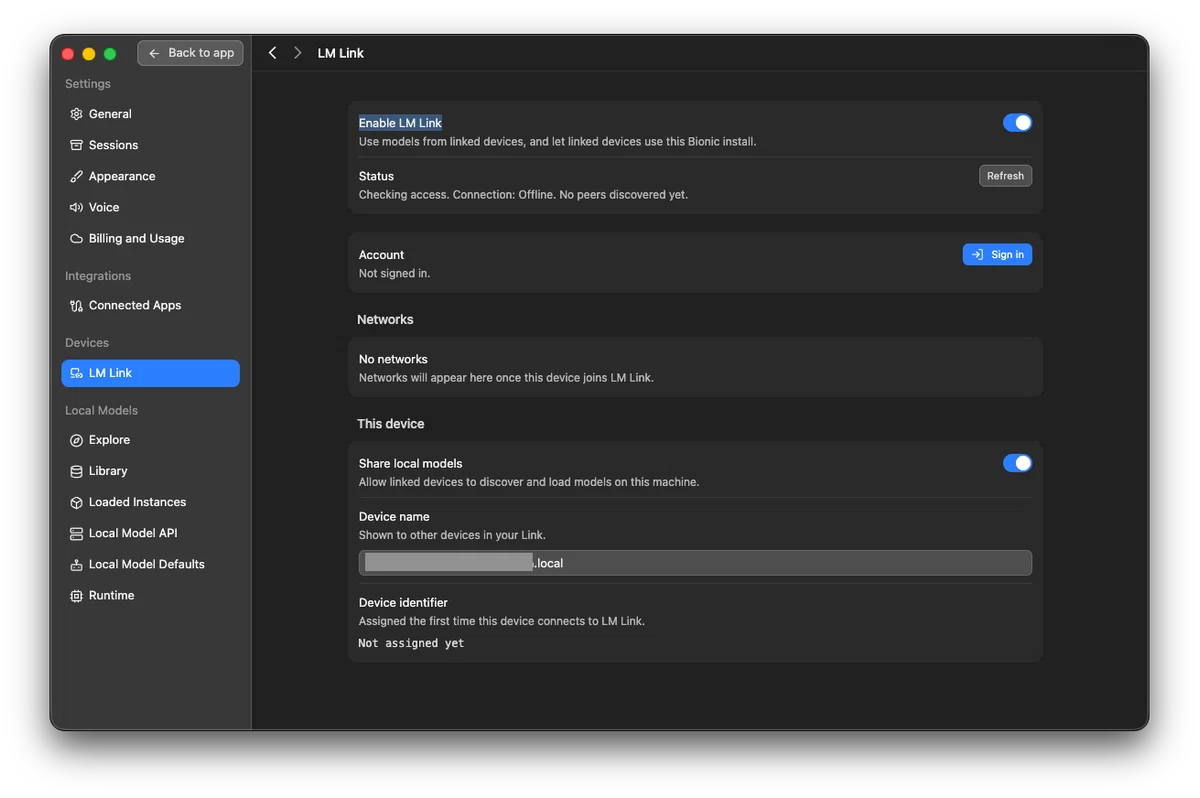This screenshot has width=1200, height=798.
Task: Open the Library label in sidebar
Action: pyautogui.click(x=108, y=471)
